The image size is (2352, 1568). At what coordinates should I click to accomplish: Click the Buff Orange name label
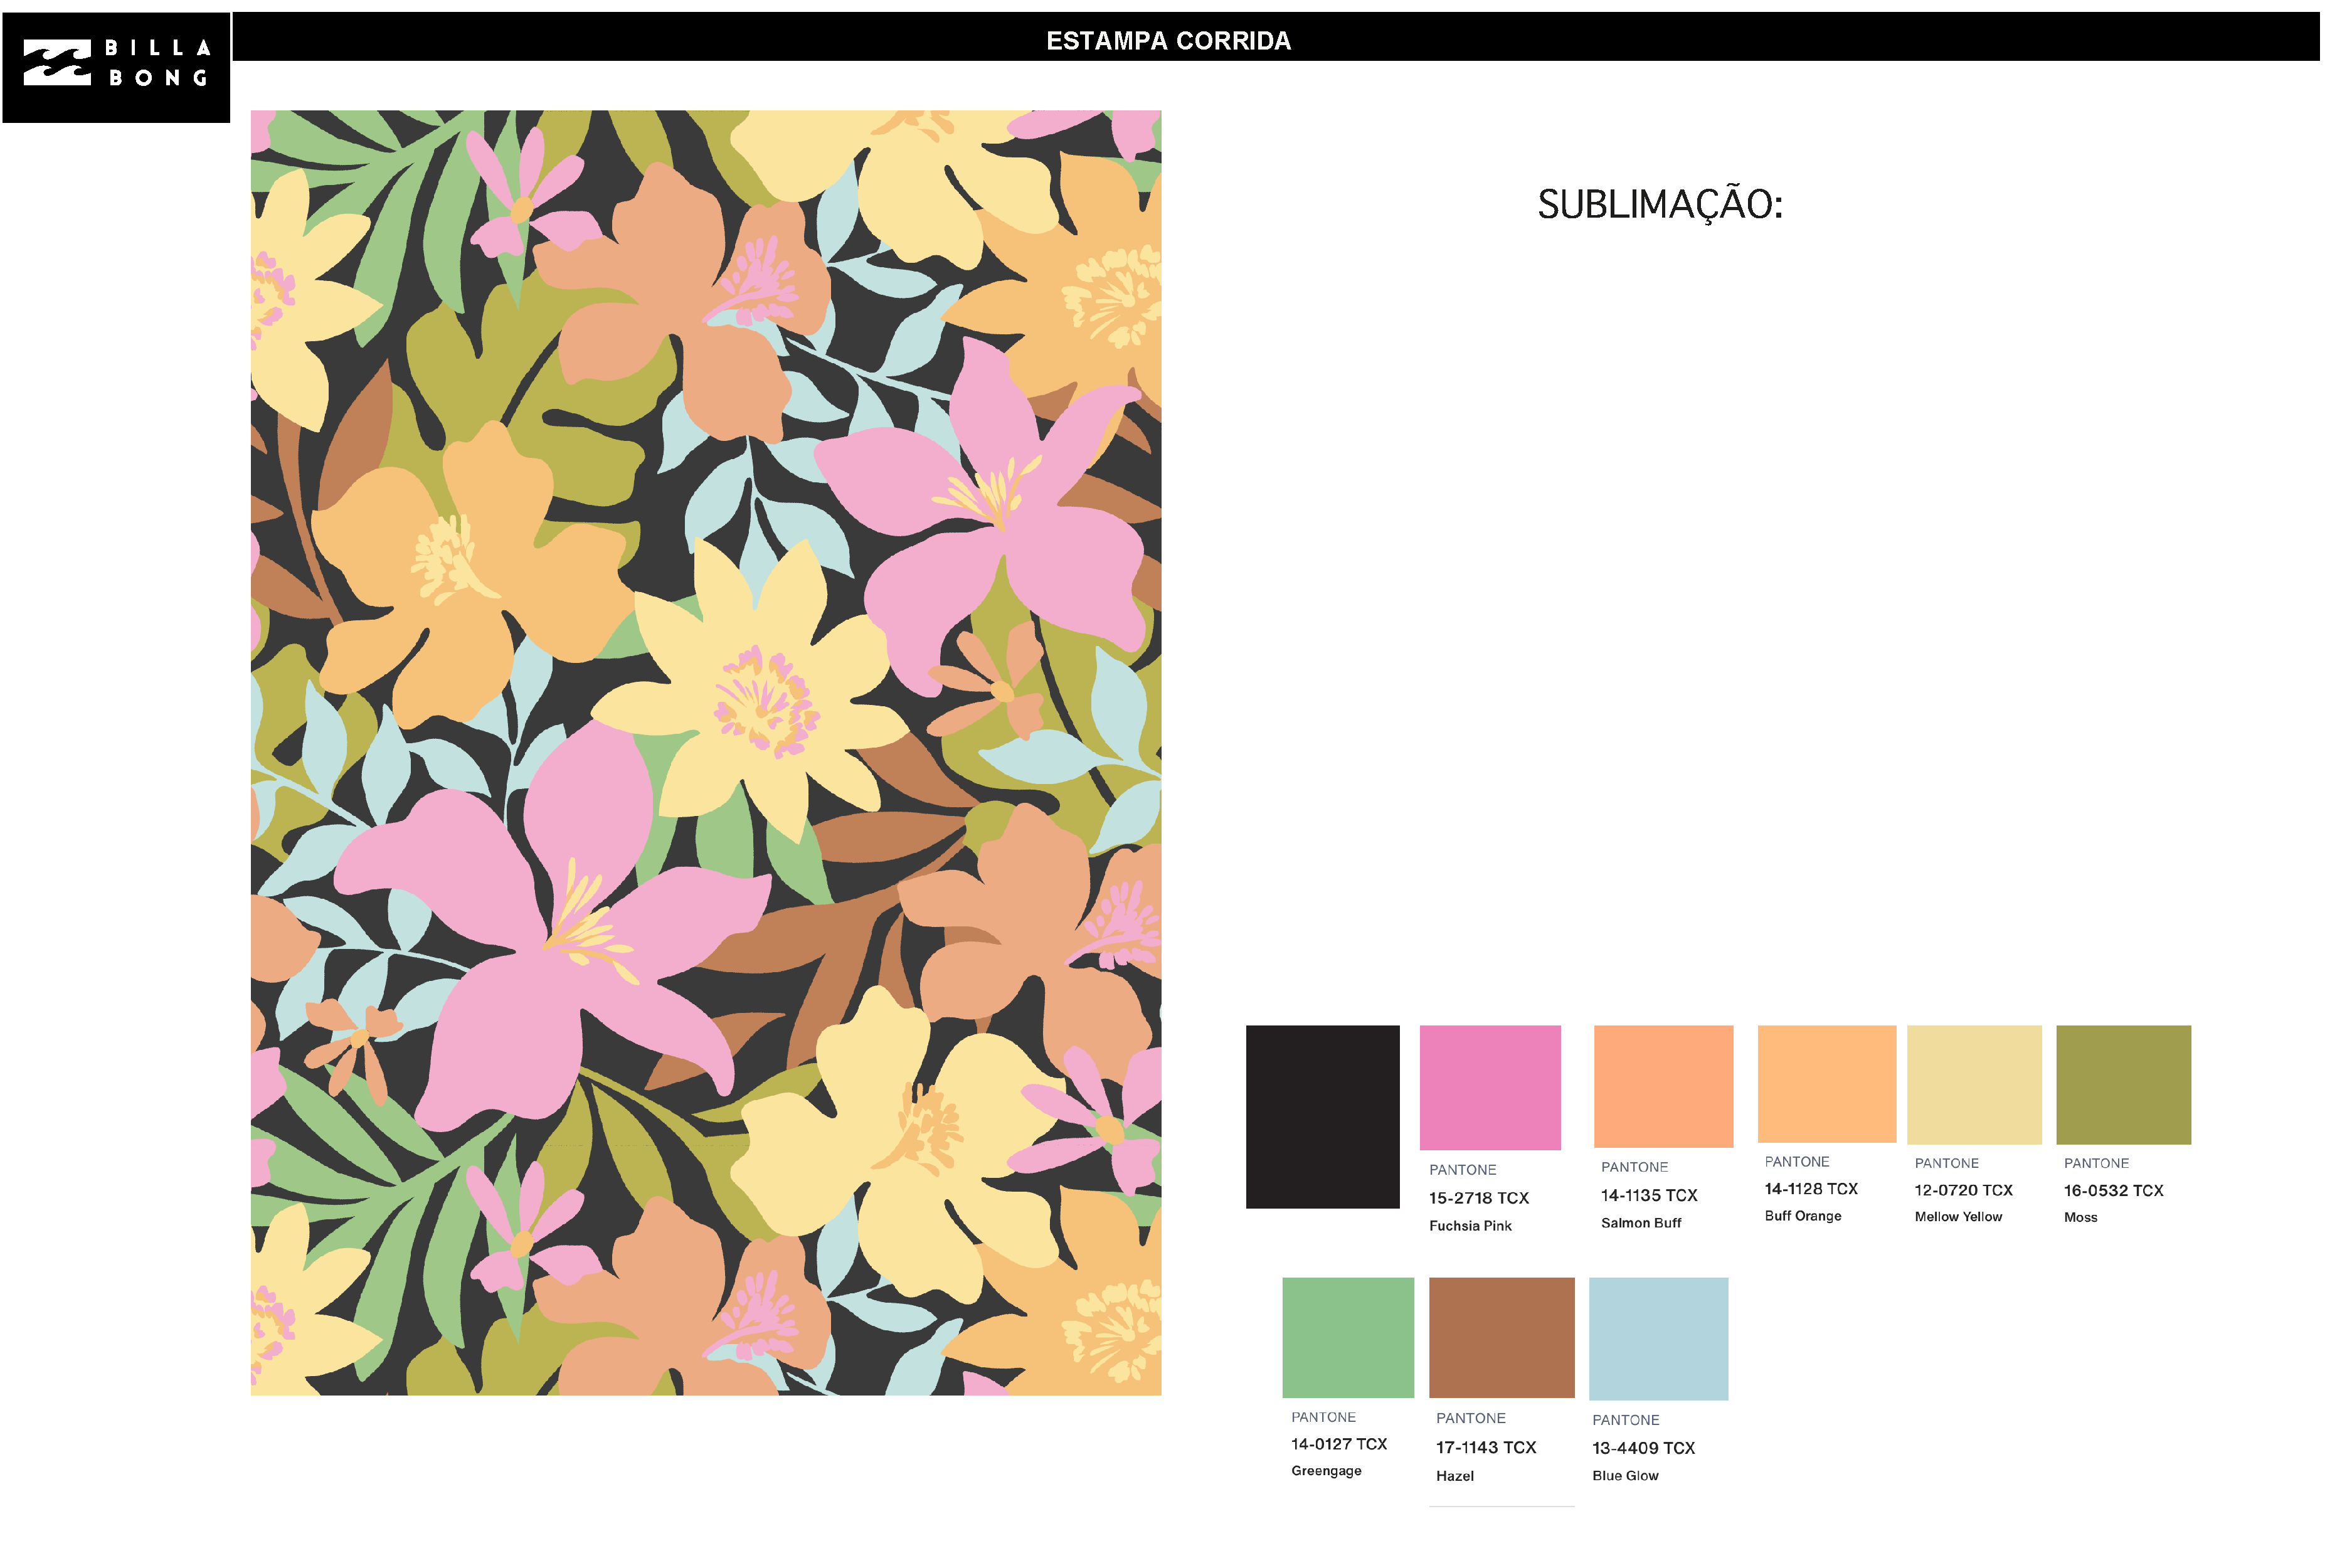(1803, 1216)
